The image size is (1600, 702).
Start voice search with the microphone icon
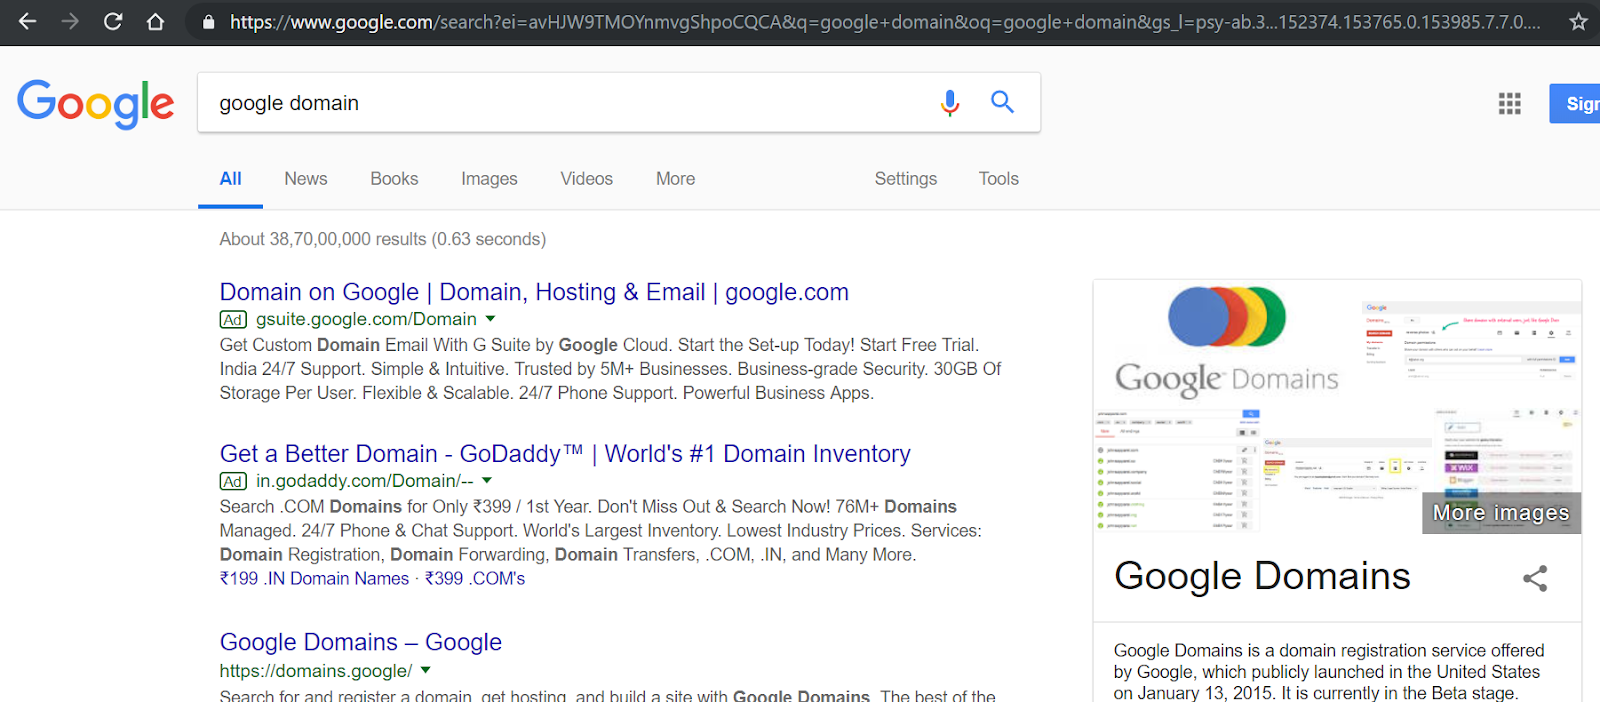950,102
